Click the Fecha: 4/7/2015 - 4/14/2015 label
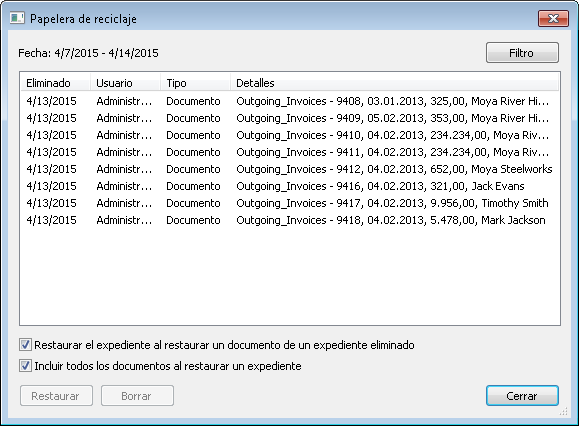Viewport: 579px width, 426px height. [x=88, y=53]
